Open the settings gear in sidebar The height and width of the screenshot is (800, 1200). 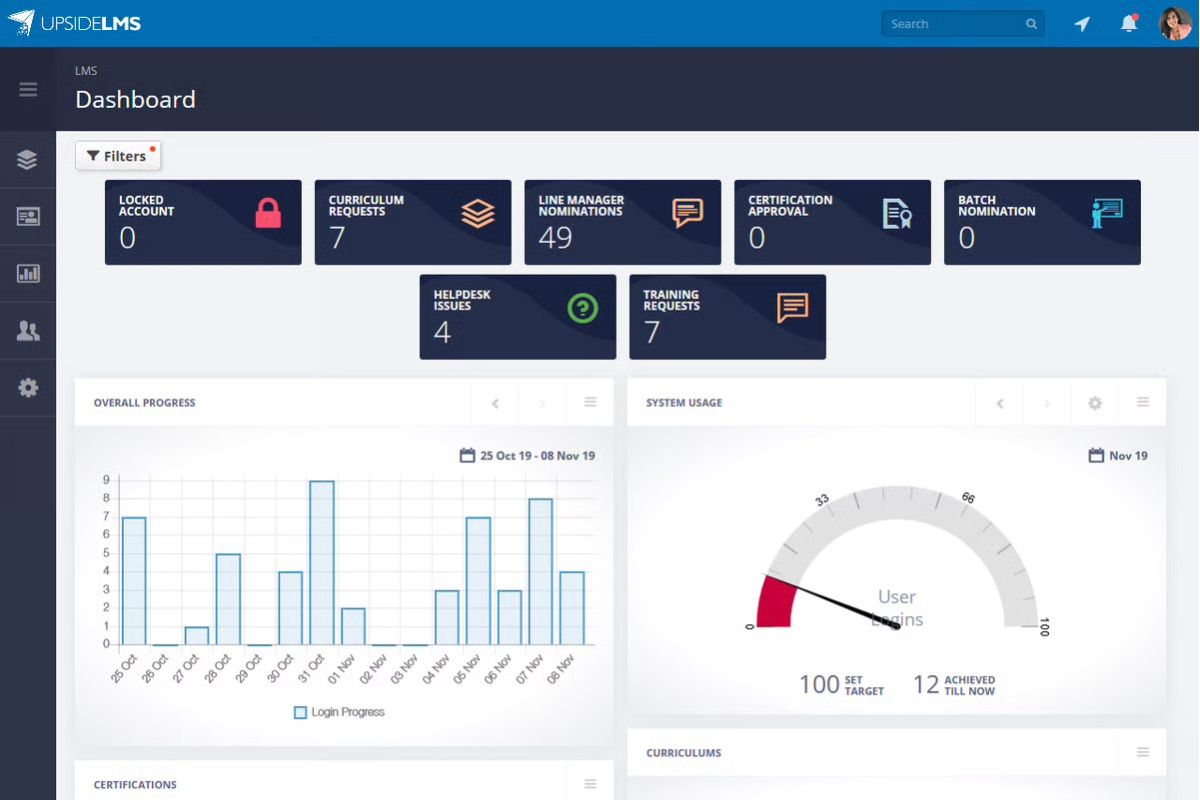tap(28, 388)
